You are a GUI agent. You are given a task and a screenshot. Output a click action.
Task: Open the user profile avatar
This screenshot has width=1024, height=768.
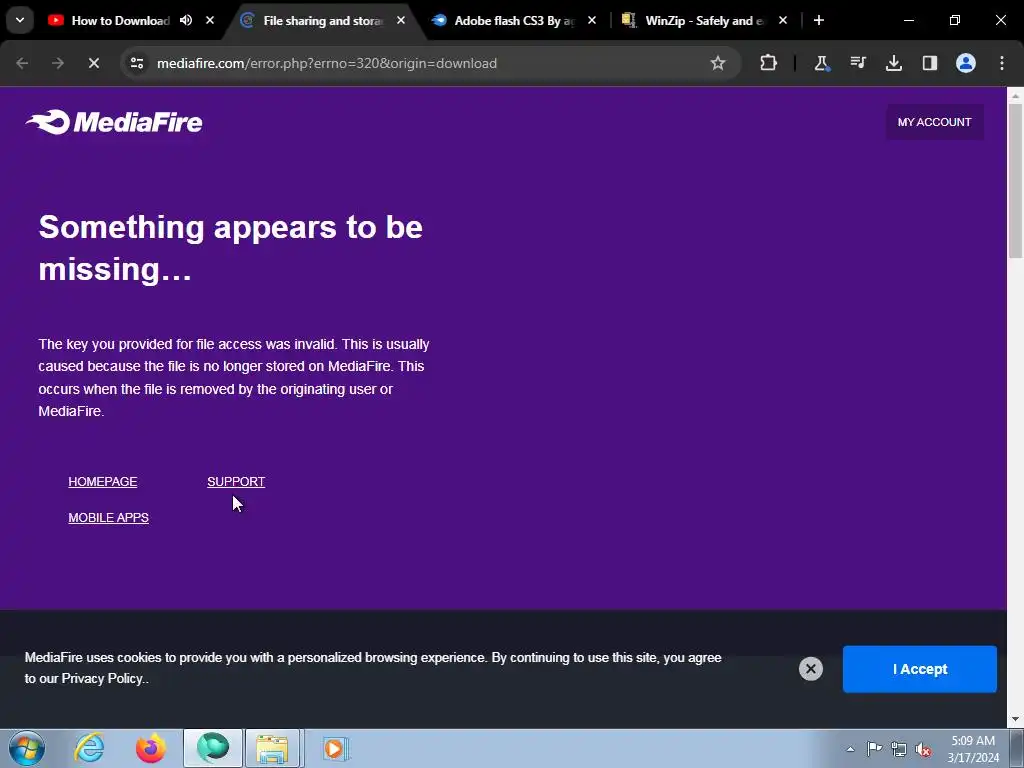(x=966, y=63)
